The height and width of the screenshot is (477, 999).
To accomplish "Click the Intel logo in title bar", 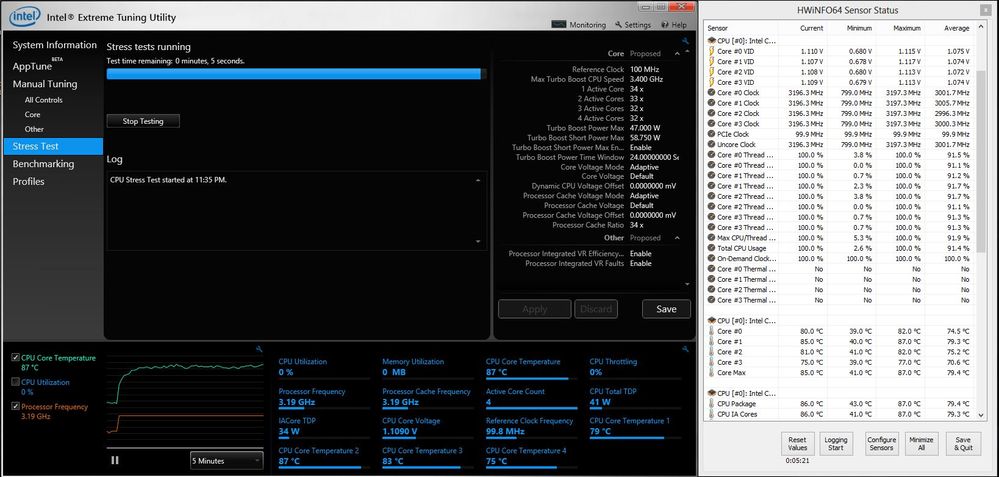I will [x=24, y=17].
